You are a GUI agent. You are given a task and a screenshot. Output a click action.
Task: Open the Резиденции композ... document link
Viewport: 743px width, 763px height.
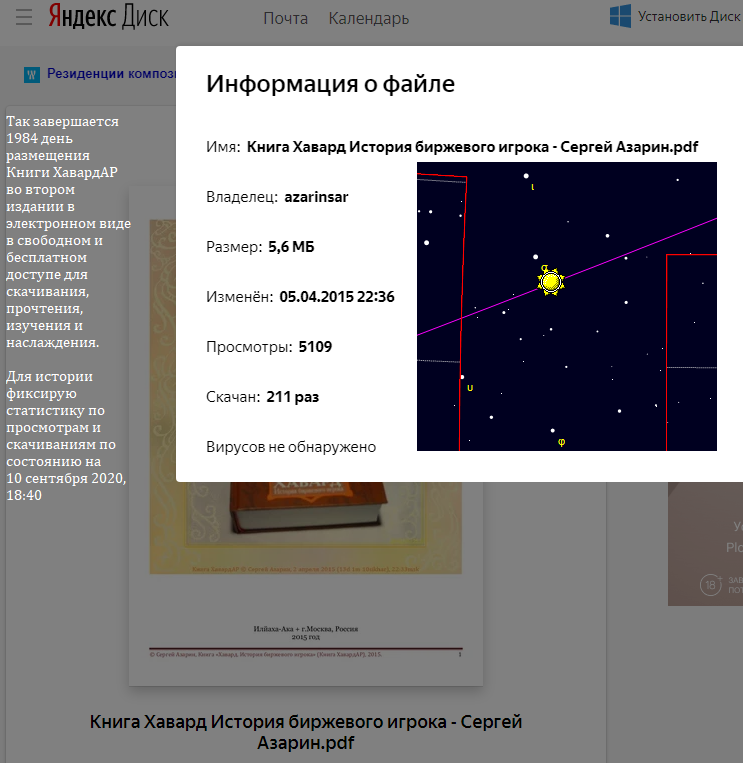111,73
